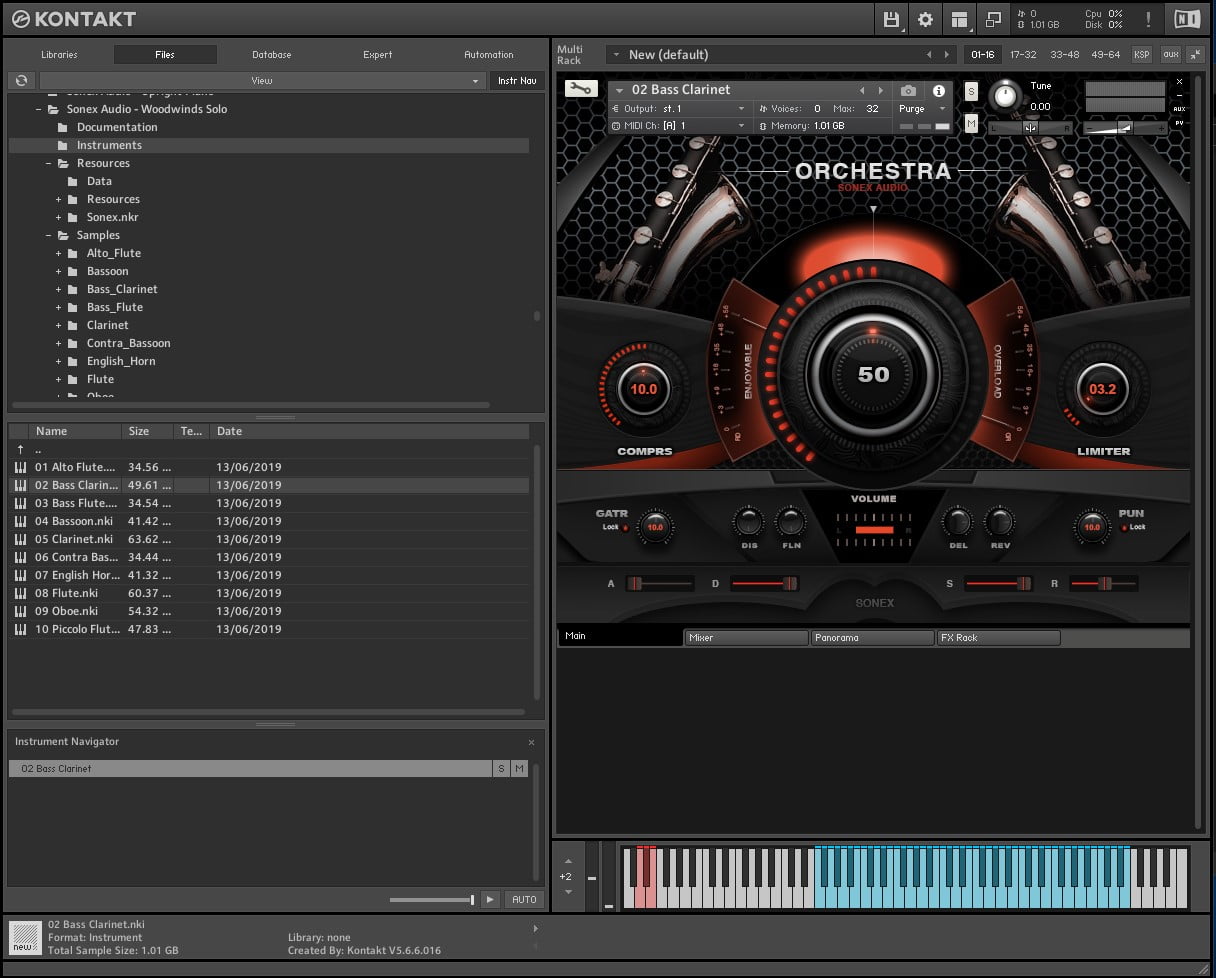Switch to the Database browser tab
The width and height of the screenshot is (1216, 978).
(272, 55)
